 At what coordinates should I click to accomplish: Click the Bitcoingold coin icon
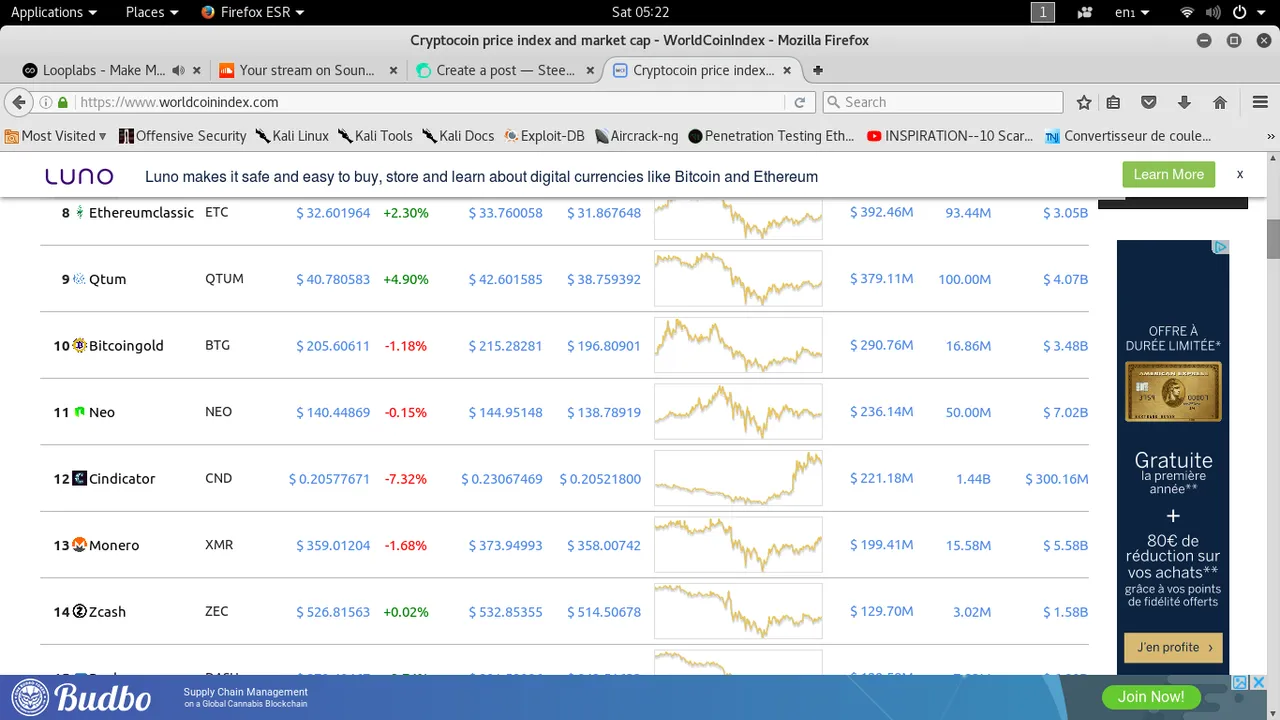[x=80, y=345]
